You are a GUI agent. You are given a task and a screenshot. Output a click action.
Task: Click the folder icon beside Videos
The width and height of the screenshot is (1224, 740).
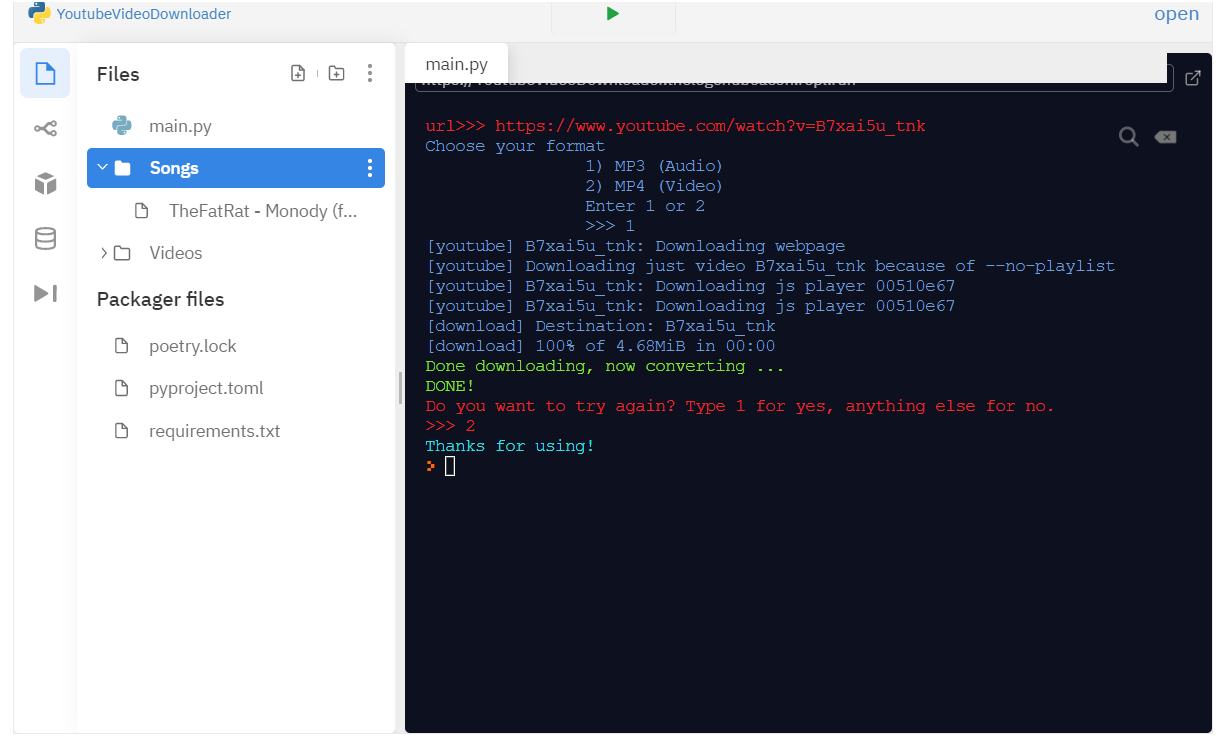pyautogui.click(x=122, y=253)
